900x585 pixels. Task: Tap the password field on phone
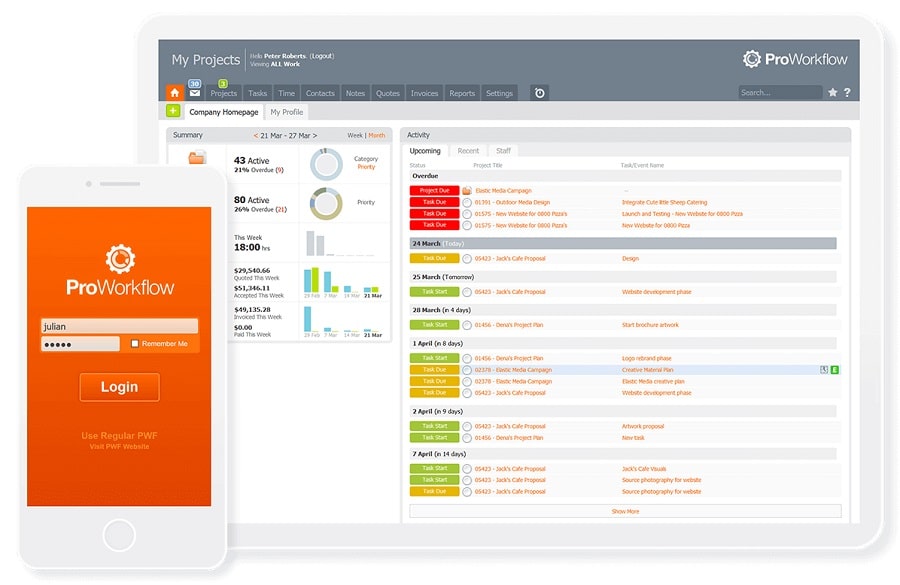point(80,344)
